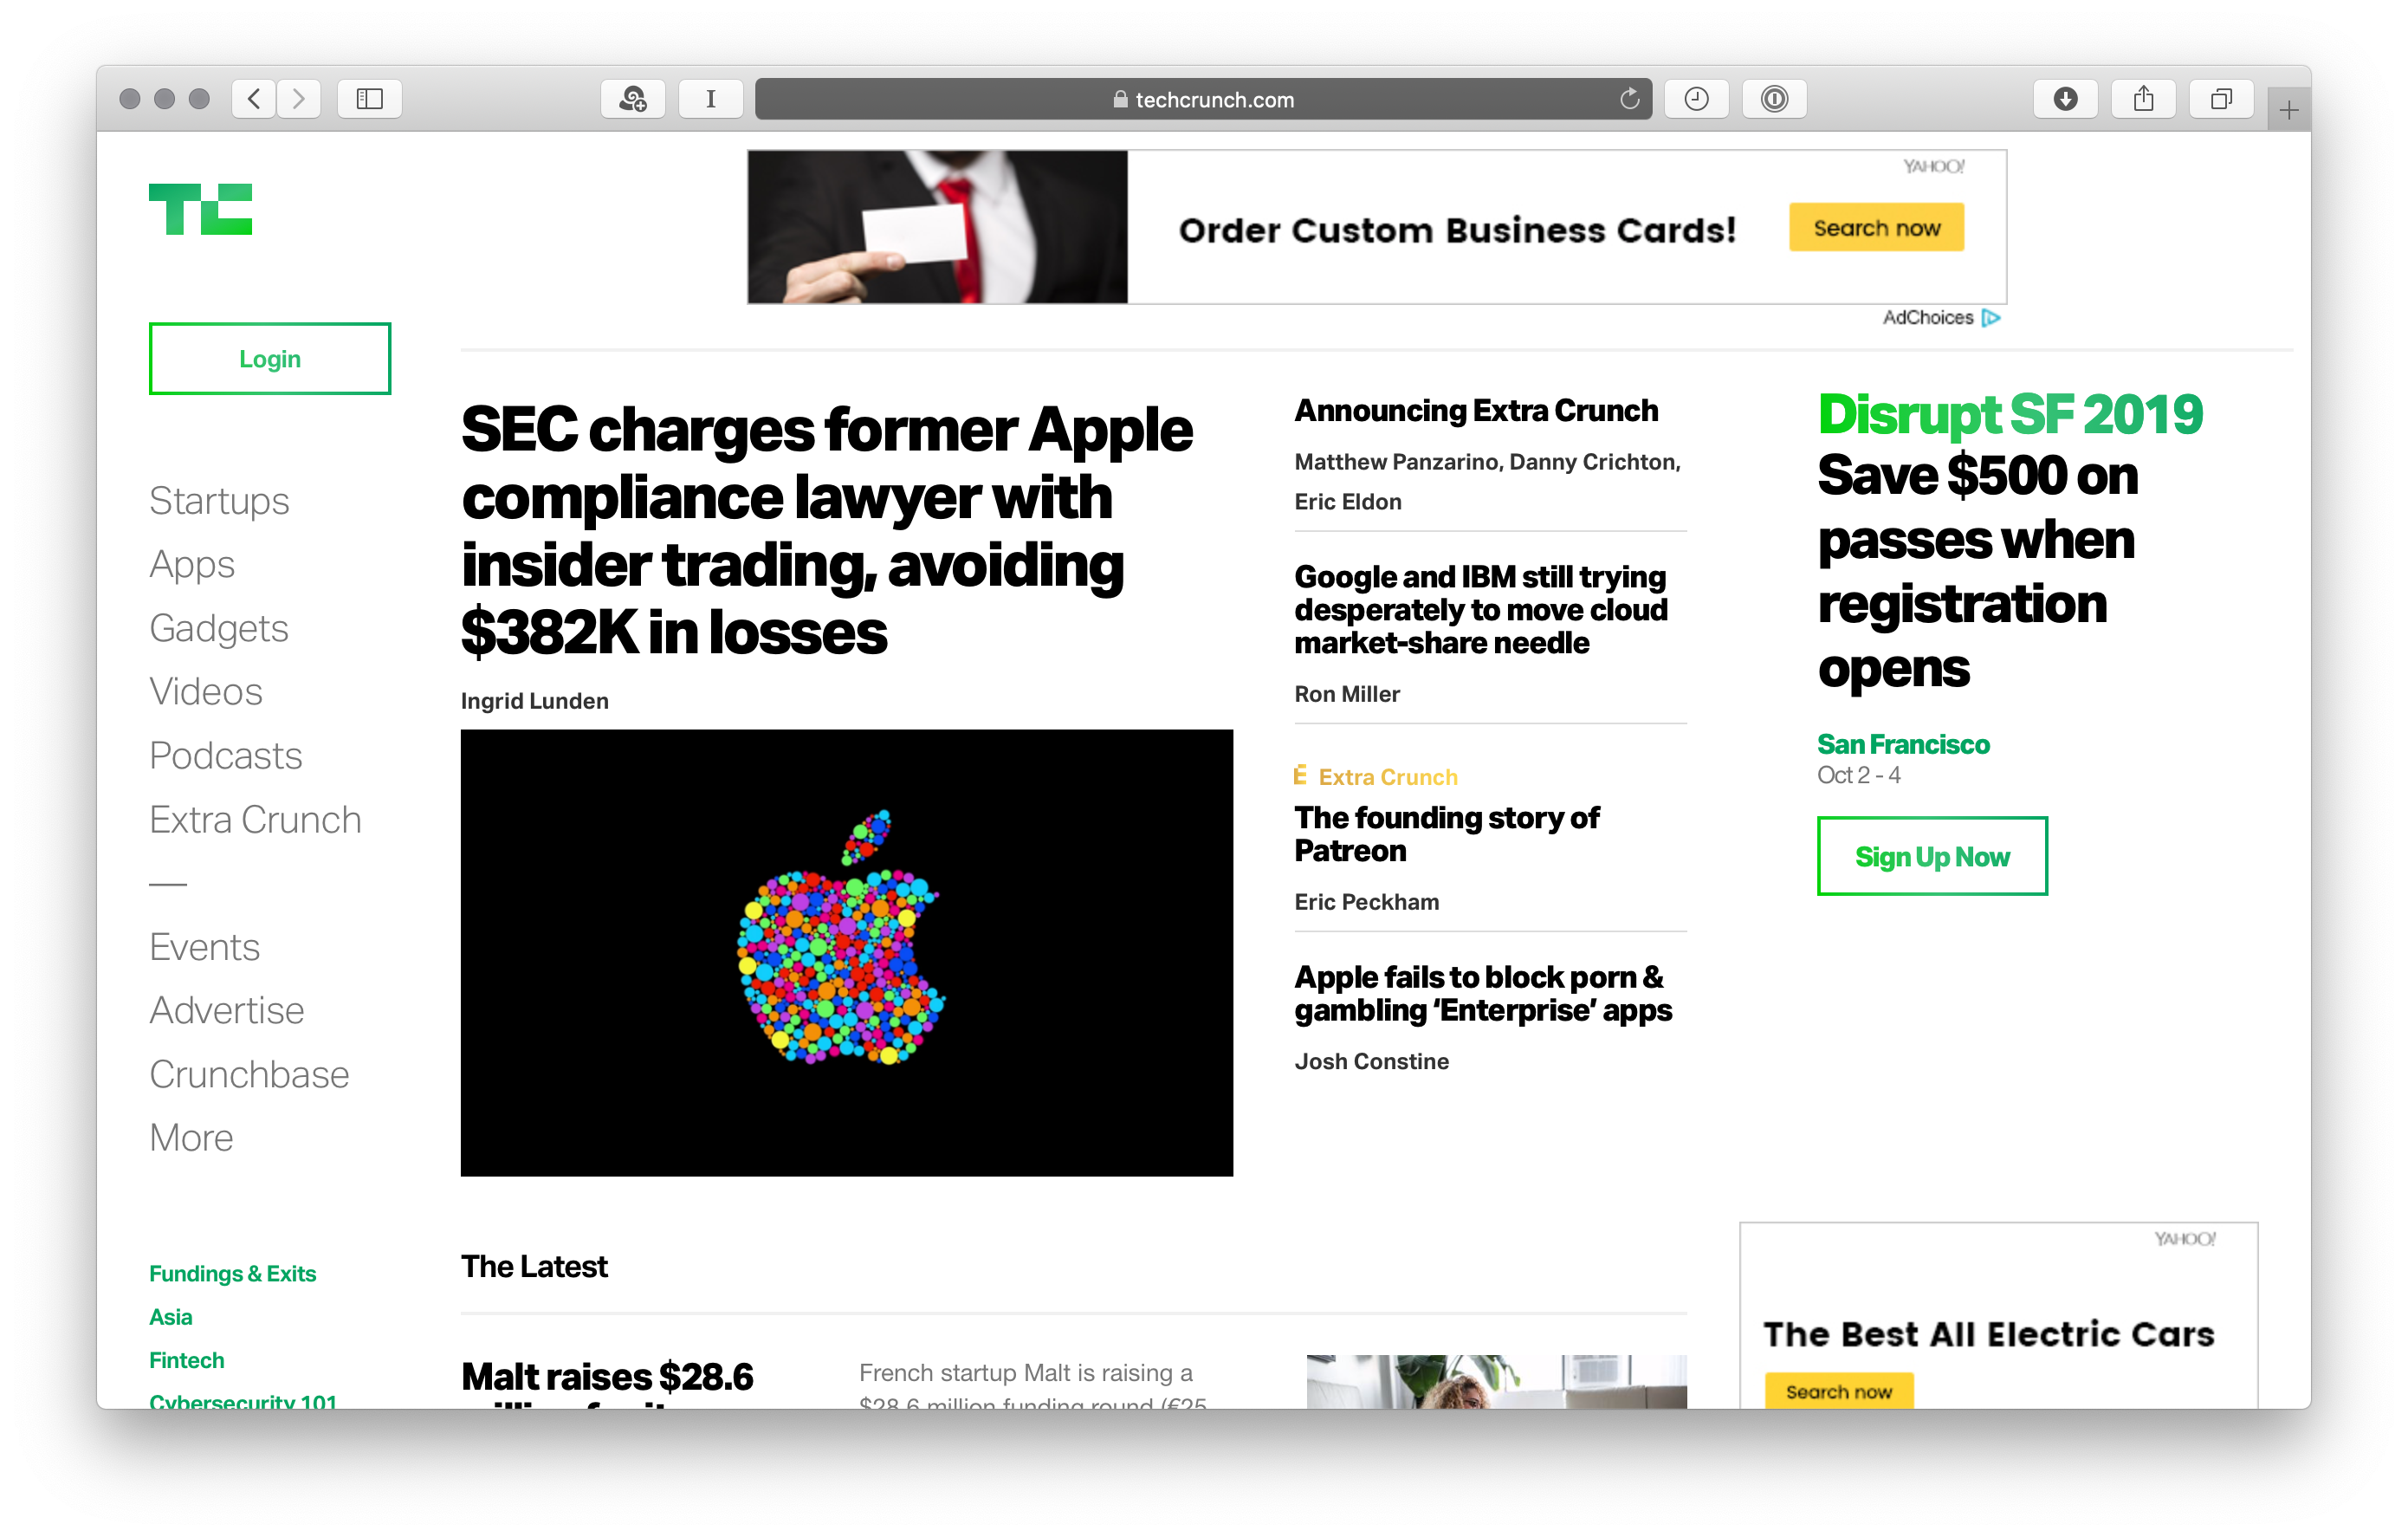Click the AdChoices icon under the ad

pos(1990,318)
